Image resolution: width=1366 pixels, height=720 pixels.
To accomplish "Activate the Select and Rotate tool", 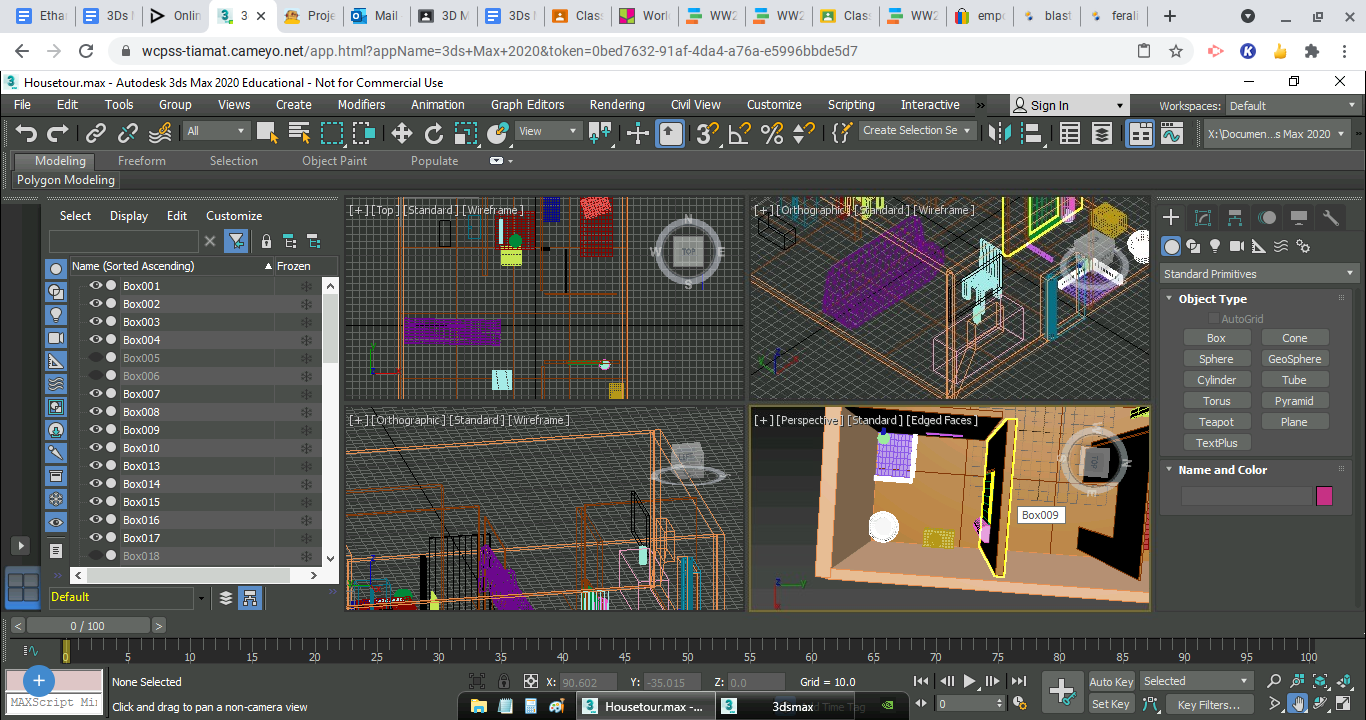I will point(434,133).
